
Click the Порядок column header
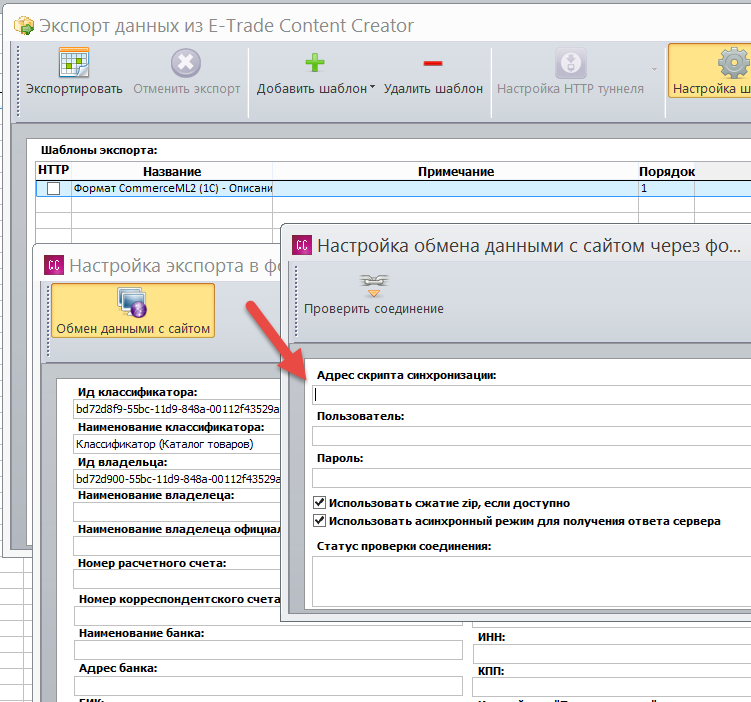667,171
